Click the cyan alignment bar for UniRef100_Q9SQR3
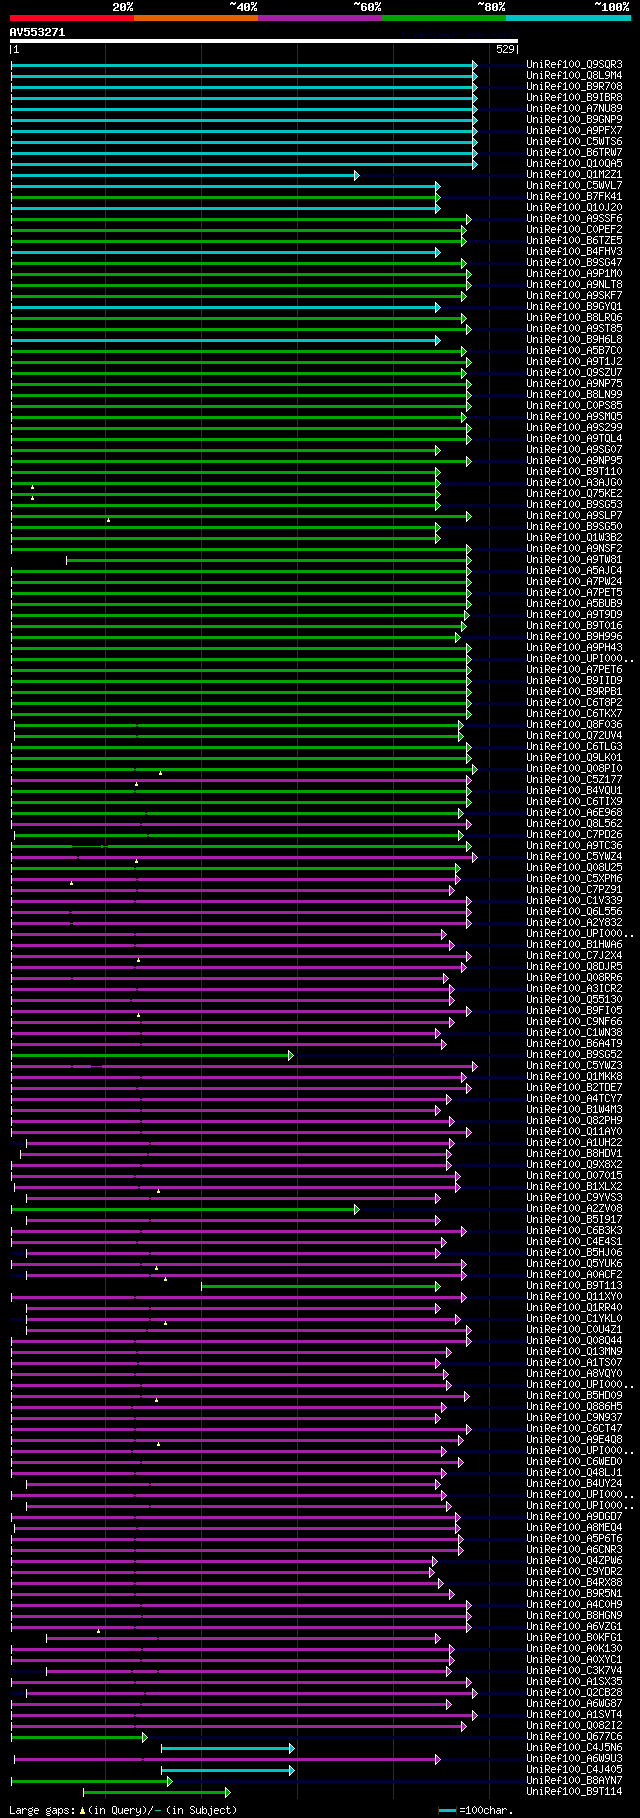 click(x=244, y=65)
